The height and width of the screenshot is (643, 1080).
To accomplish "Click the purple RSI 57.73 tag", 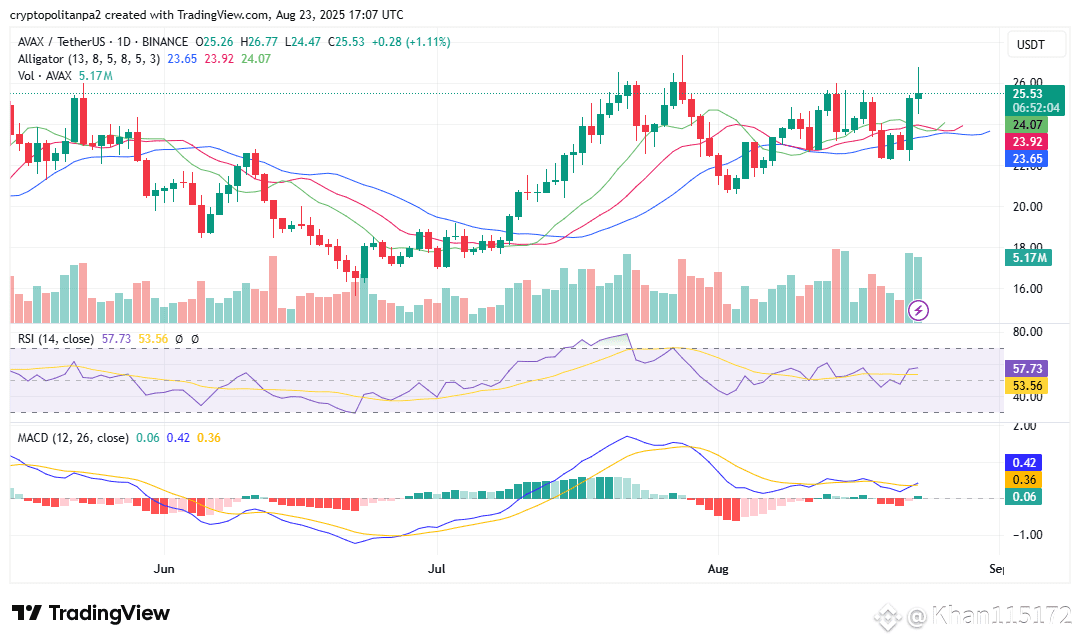I will coord(1026,369).
